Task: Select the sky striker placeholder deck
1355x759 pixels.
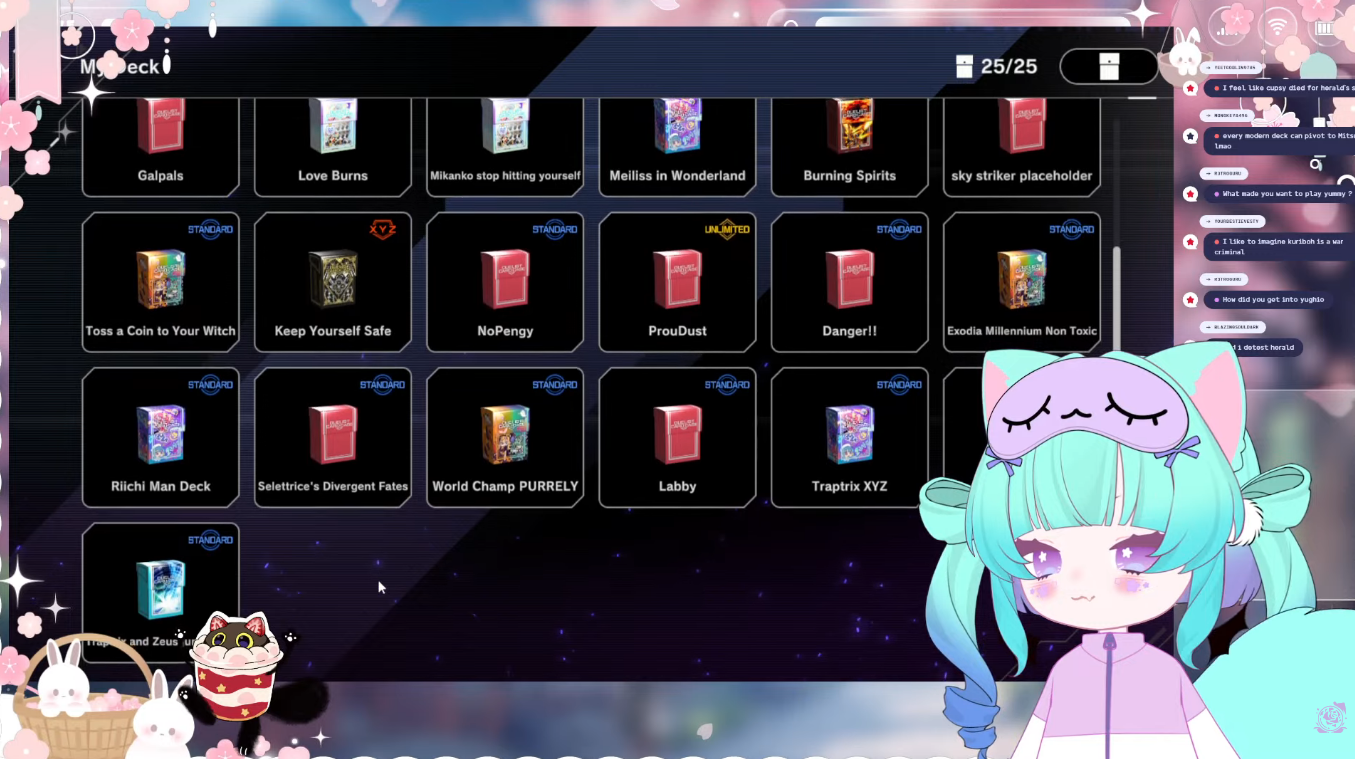Action: pos(1021,147)
